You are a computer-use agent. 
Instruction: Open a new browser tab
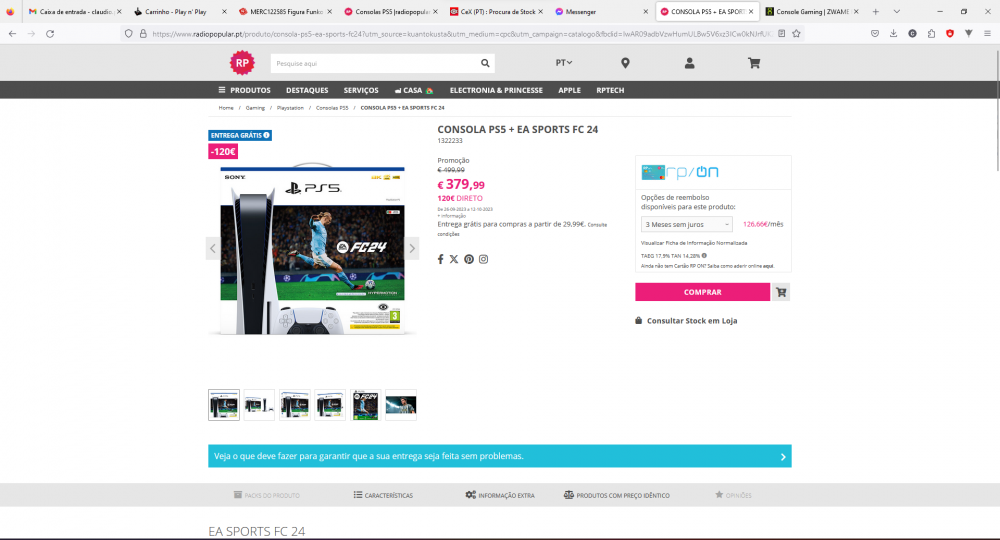(876, 11)
